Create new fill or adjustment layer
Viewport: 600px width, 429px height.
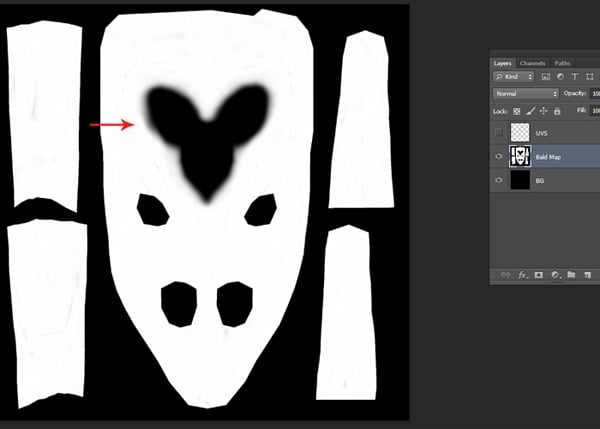click(555, 275)
